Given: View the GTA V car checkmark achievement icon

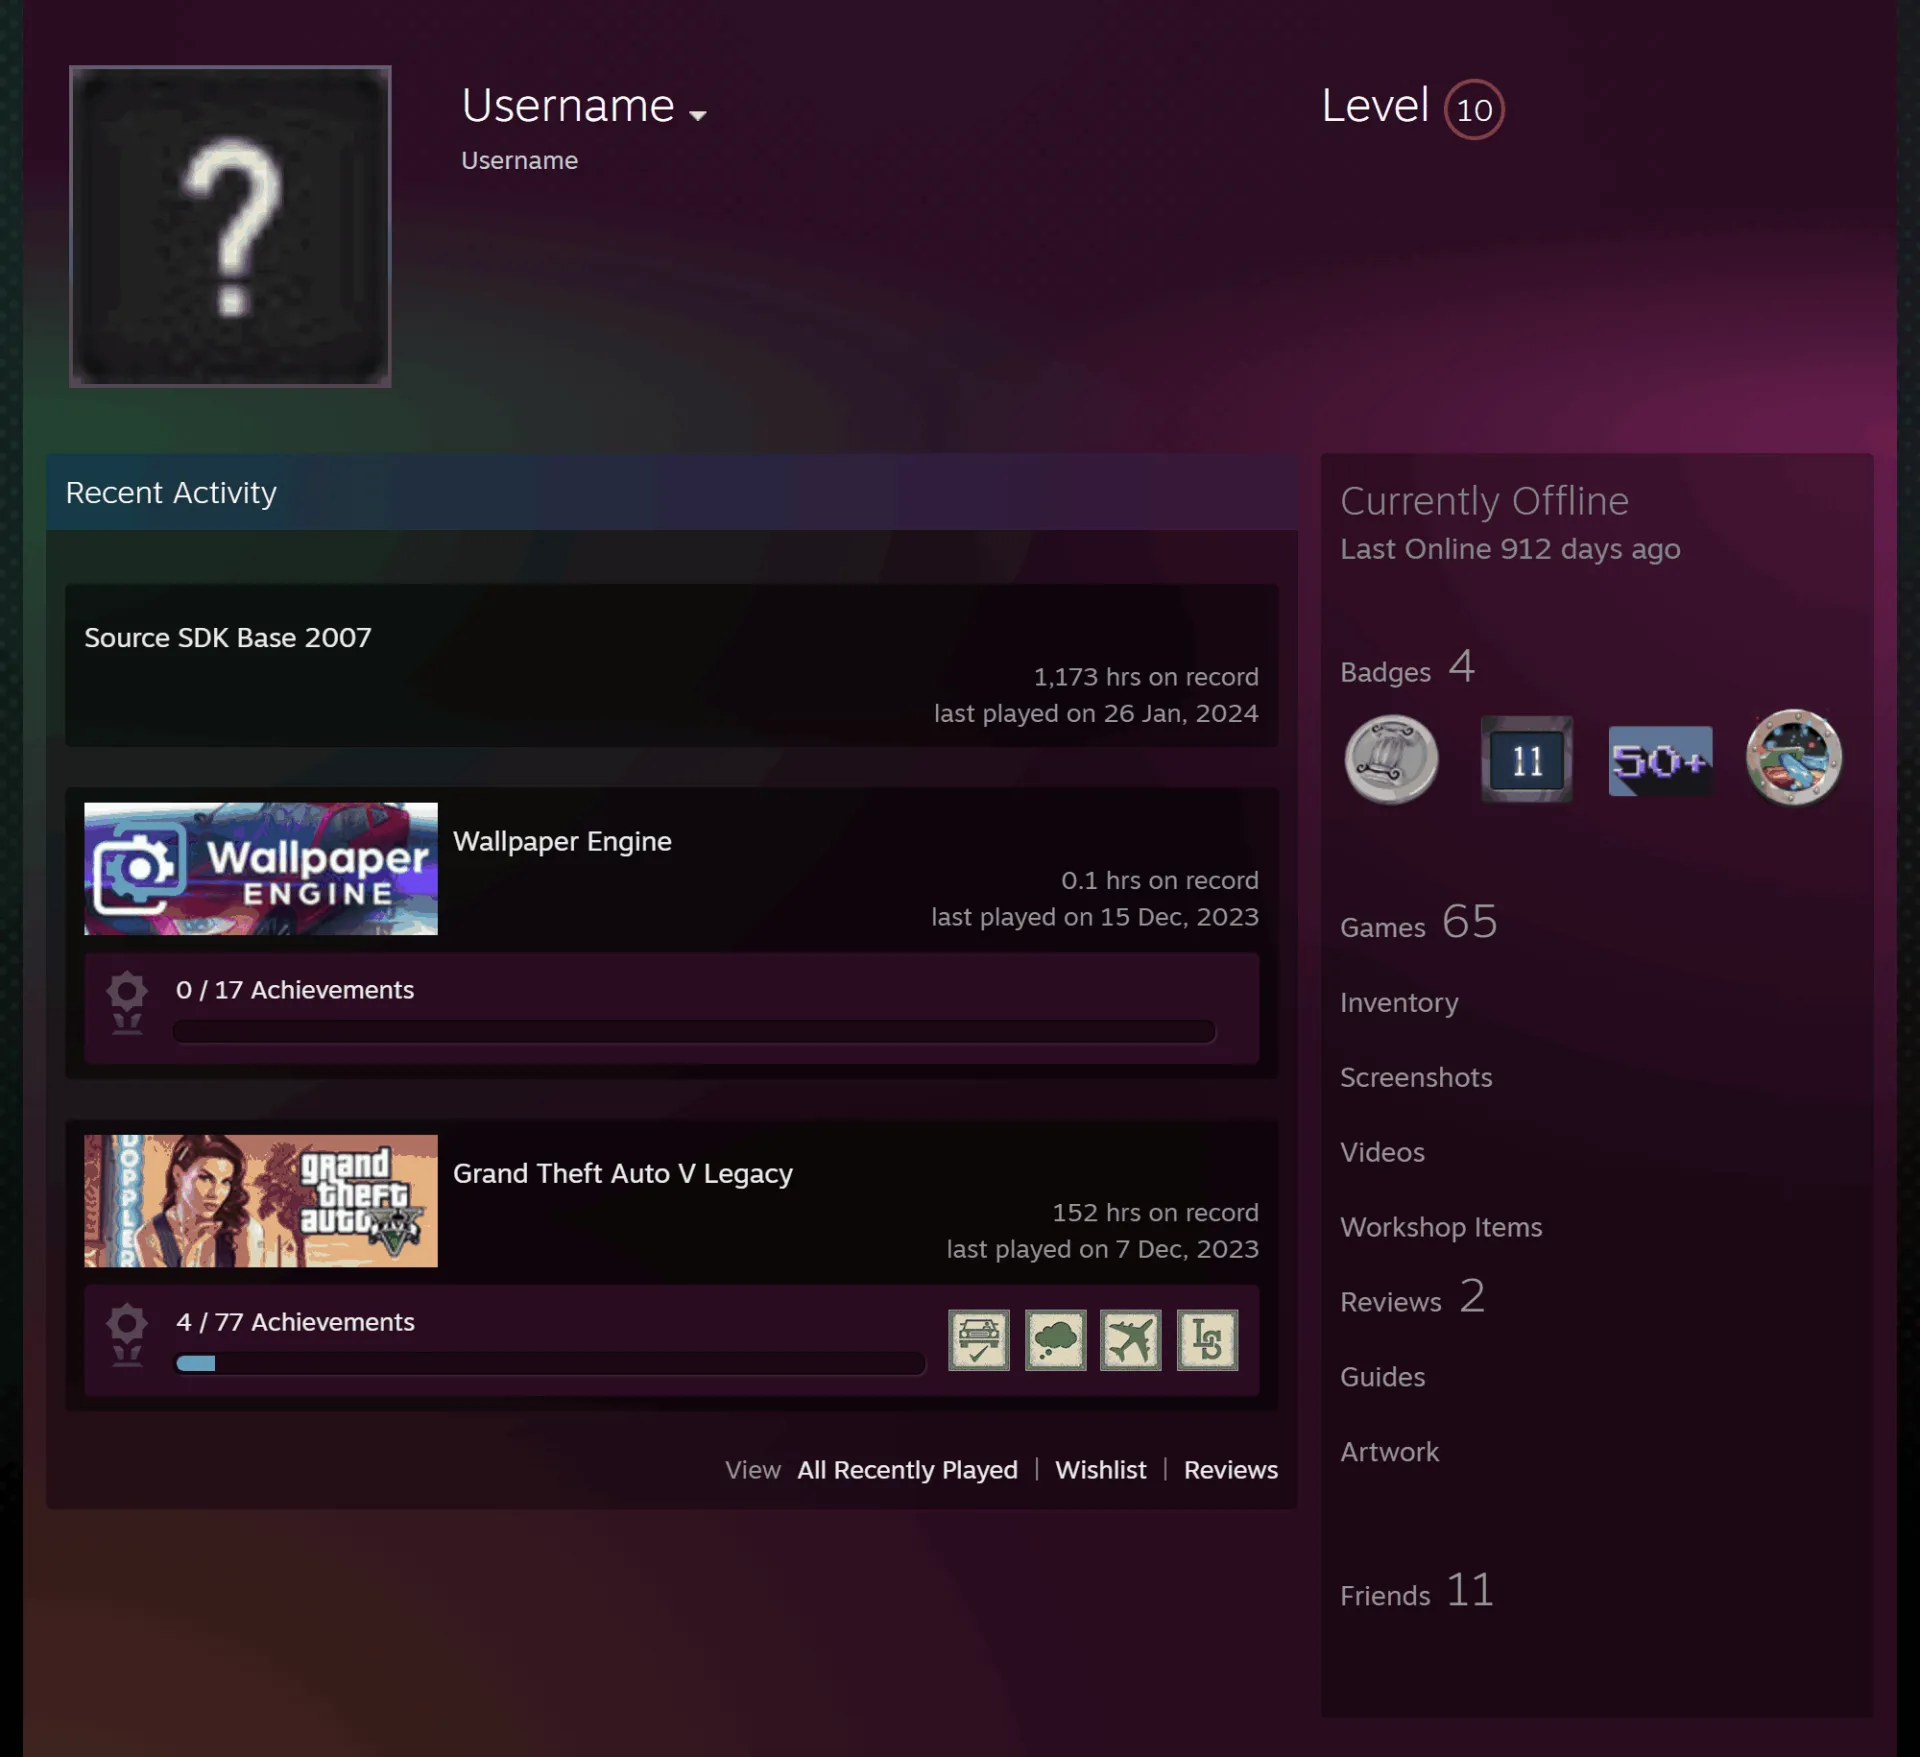Looking at the screenshot, I should [x=978, y=1340].
